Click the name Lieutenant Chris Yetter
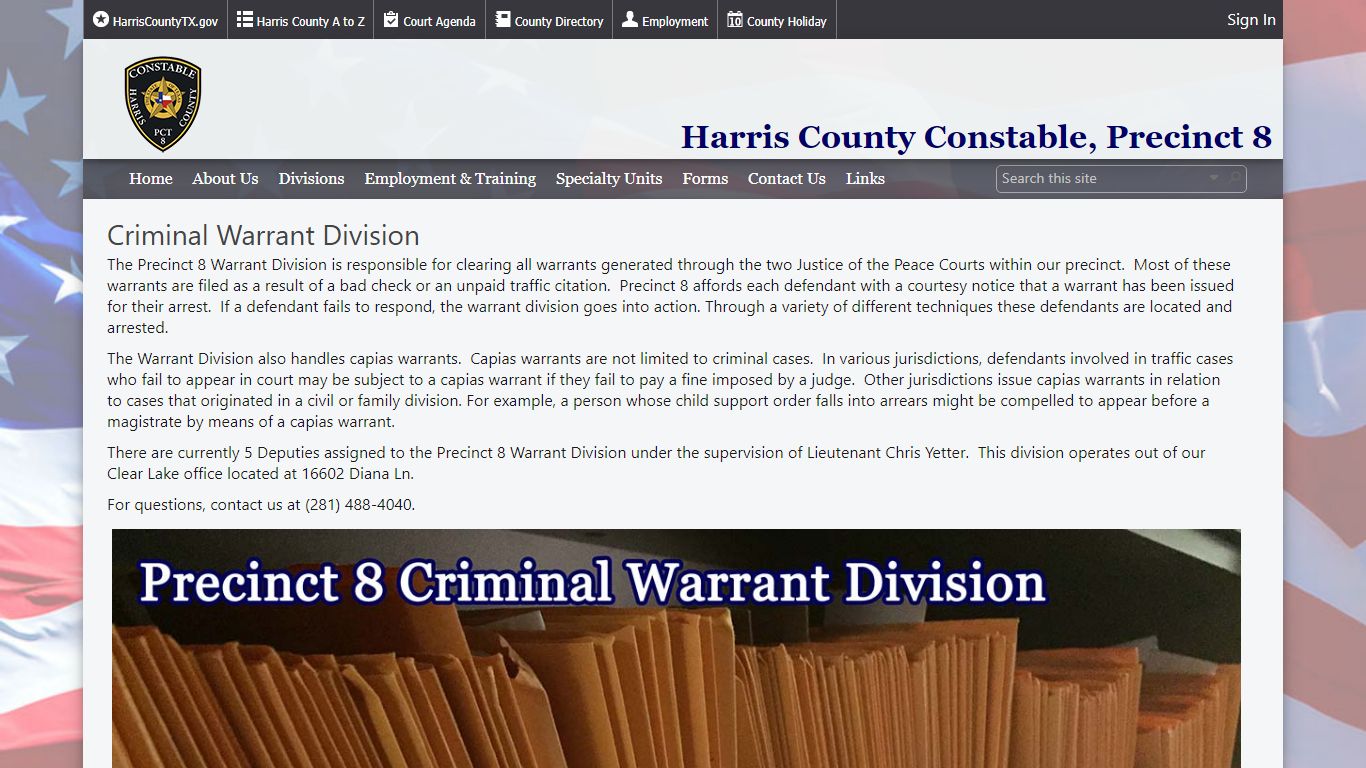Viewport: 1366px width, 768px height. pyautogui.click(x=887, y=453)
